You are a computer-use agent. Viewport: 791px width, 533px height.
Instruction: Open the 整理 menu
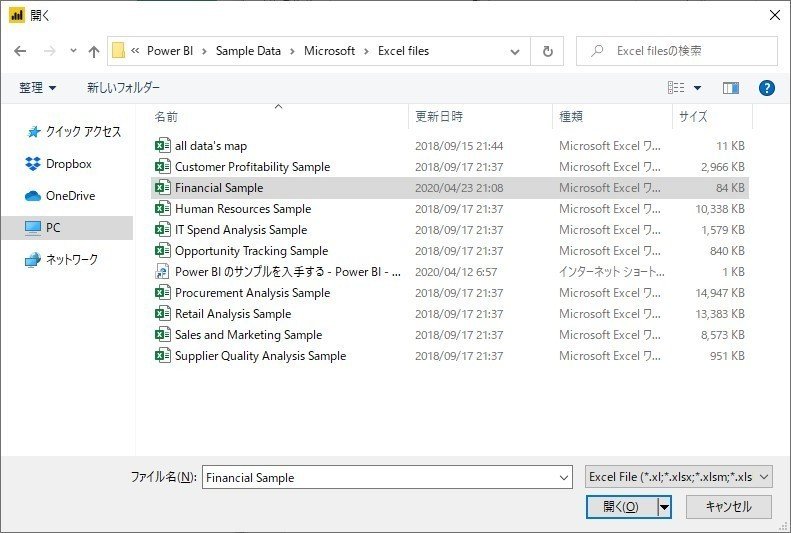[37, 88]
